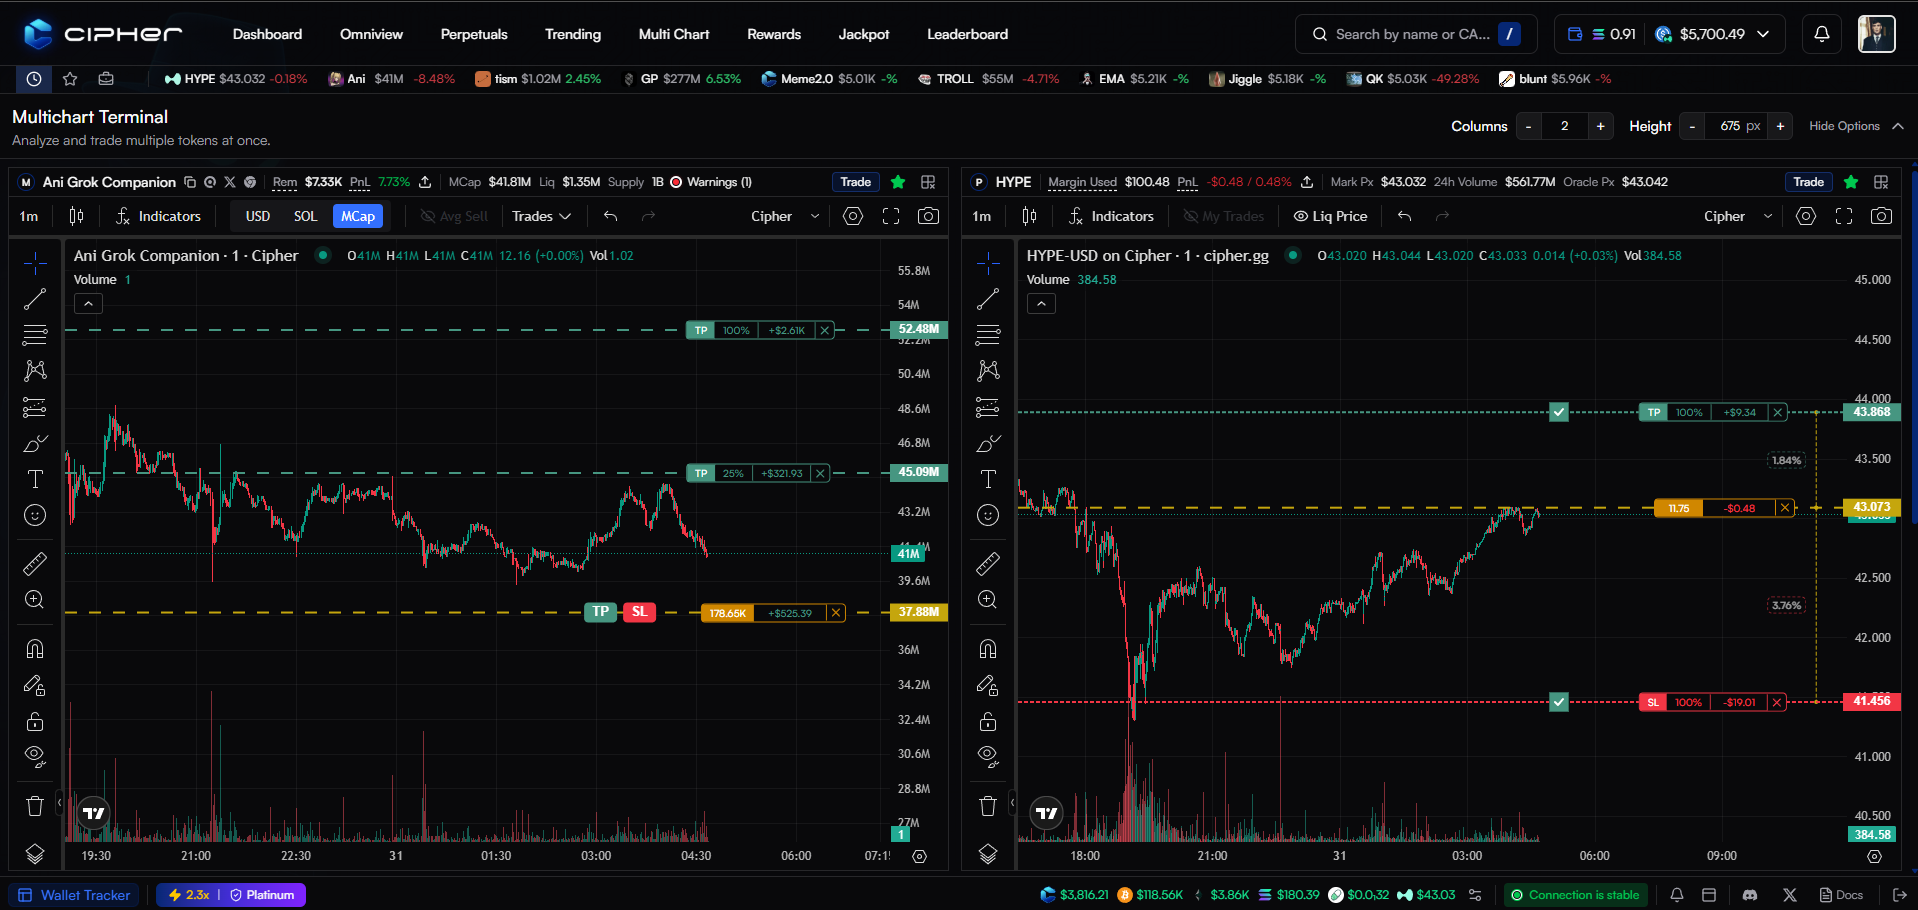
Task: Open the Perpetuals page
Action: click(474, 34)
